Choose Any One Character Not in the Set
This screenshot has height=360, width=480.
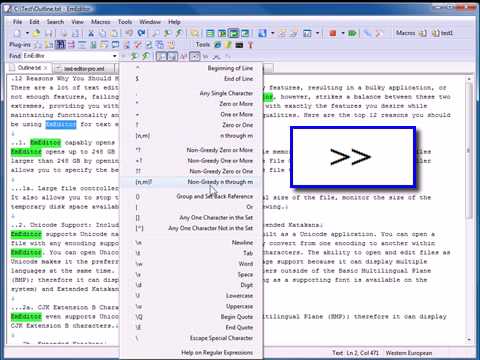point(192,228)
